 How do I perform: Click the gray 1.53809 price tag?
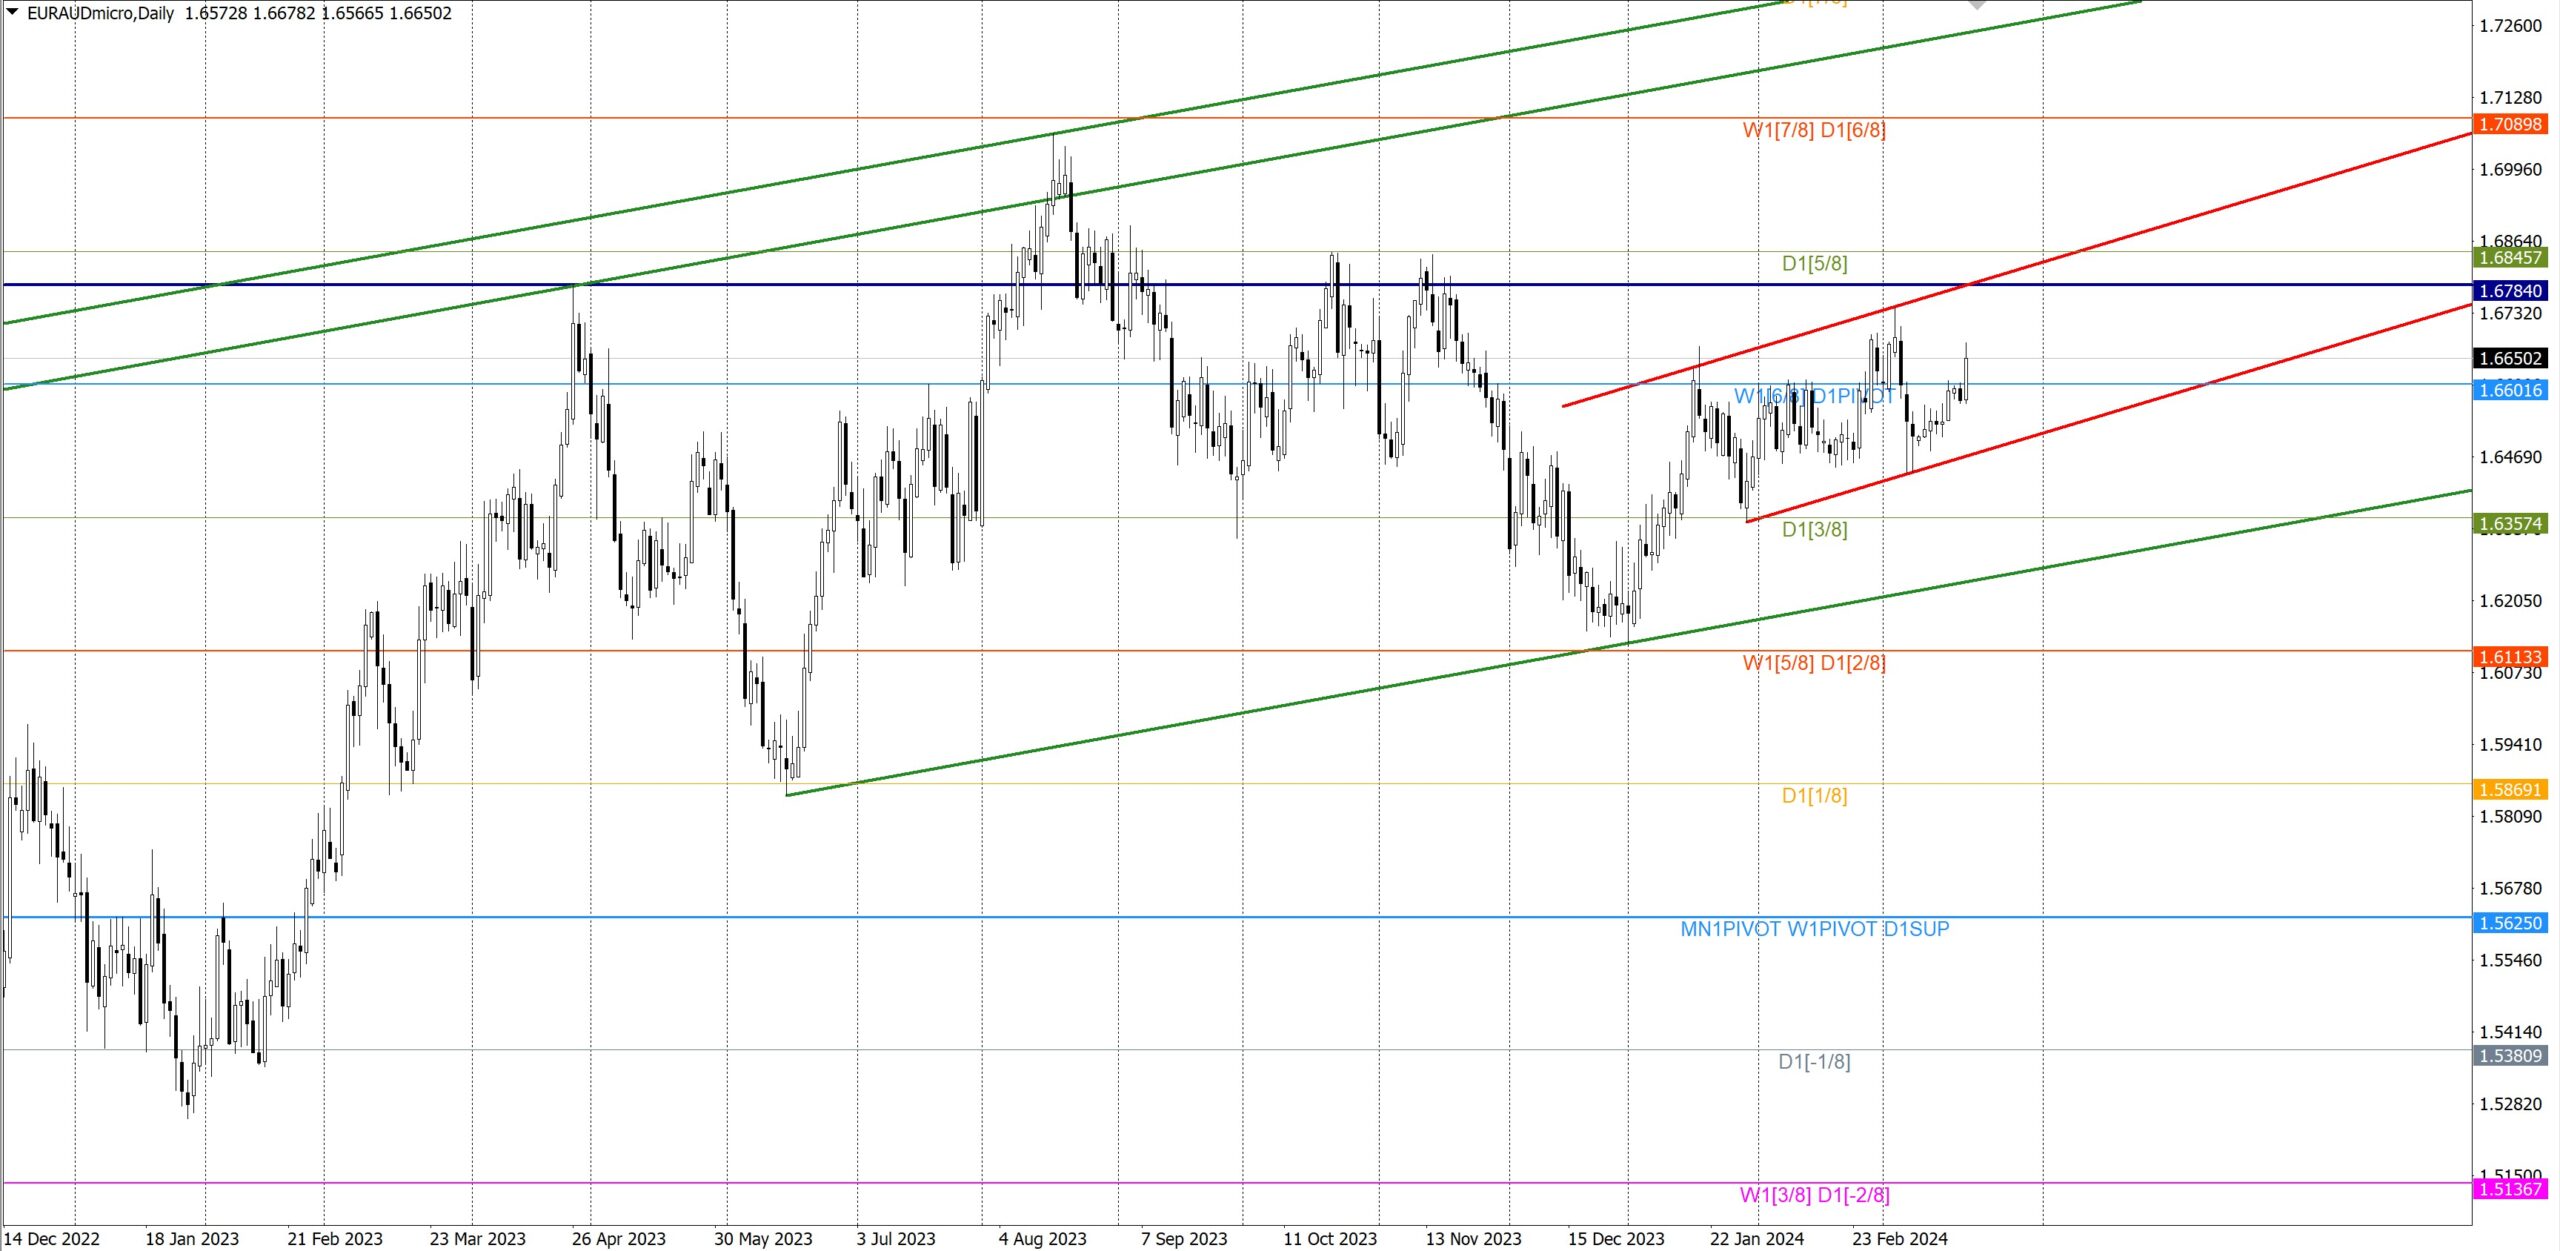tap(2509, 1055)
